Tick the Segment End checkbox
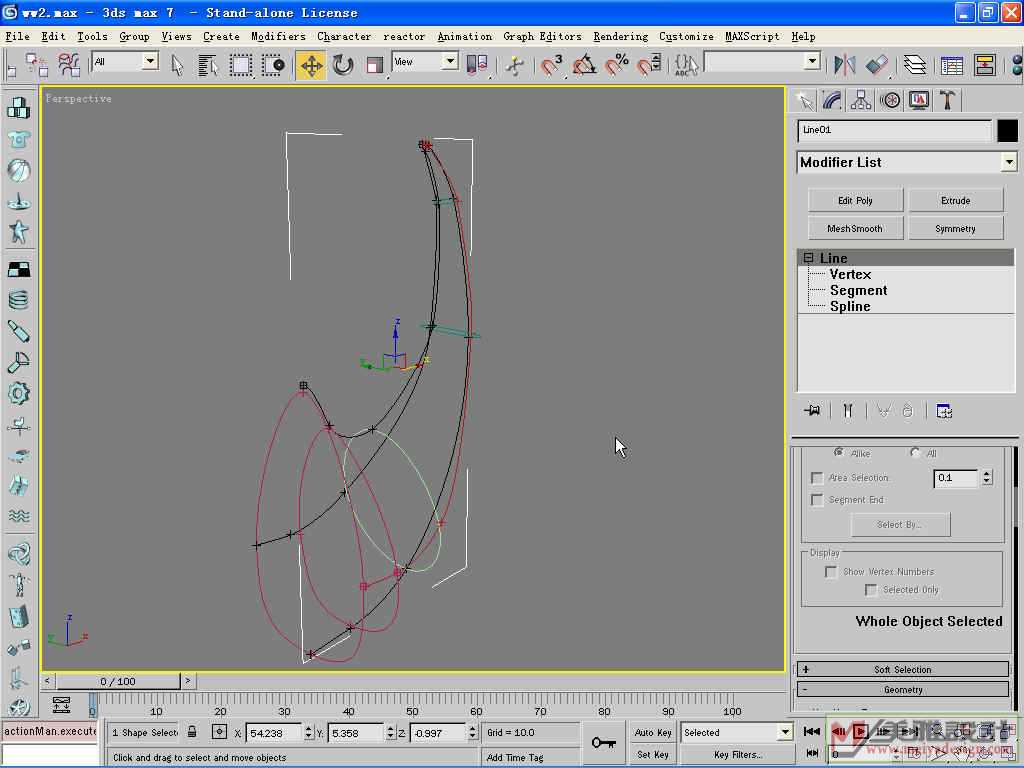Viewport: 1024px width, 768px height. (817, 500)
